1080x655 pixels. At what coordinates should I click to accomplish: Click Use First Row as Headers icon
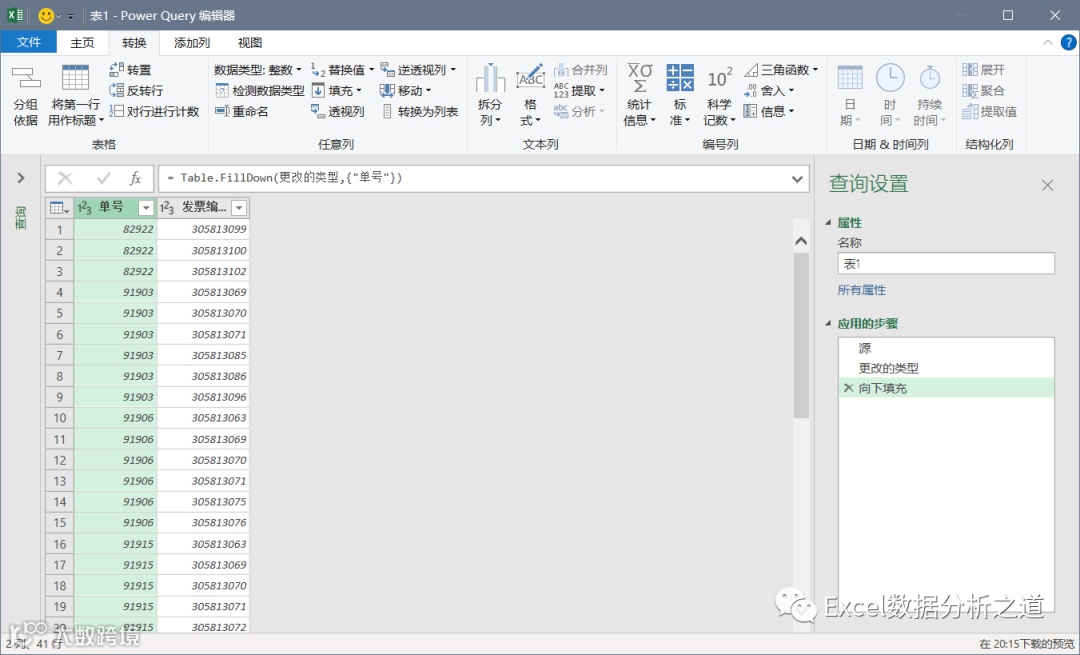point(75,78)
